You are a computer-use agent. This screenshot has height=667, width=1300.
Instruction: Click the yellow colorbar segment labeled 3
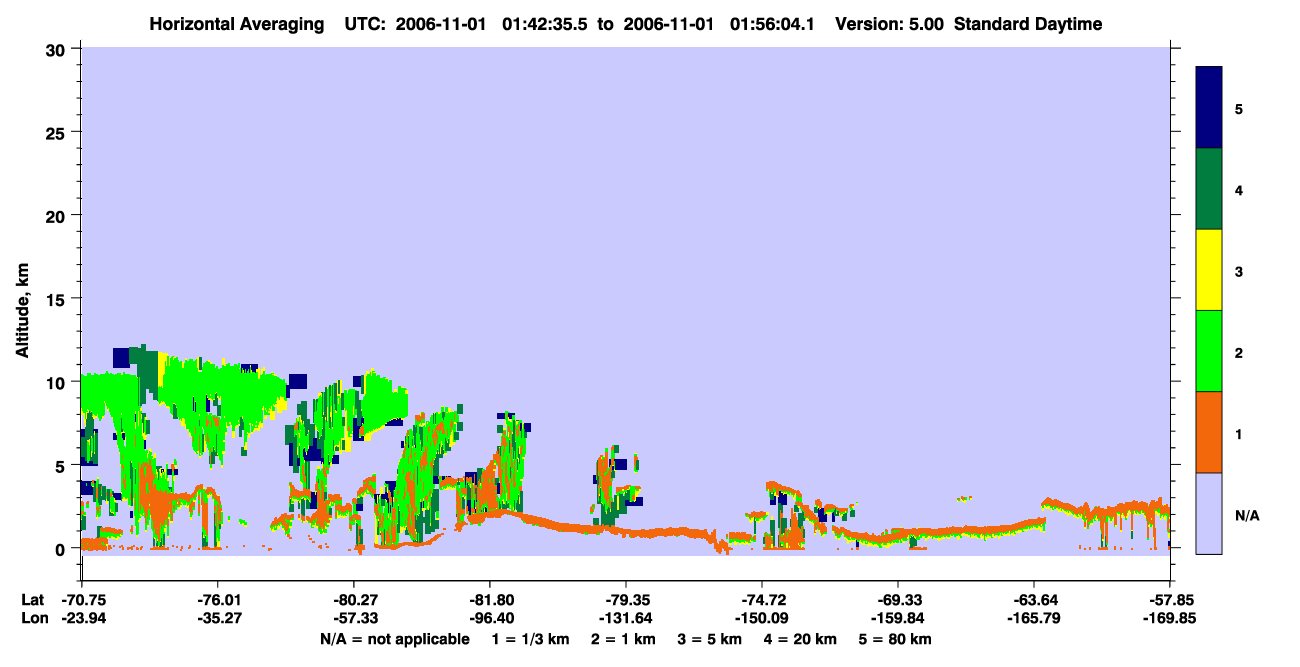click(x=1209, y=270)
